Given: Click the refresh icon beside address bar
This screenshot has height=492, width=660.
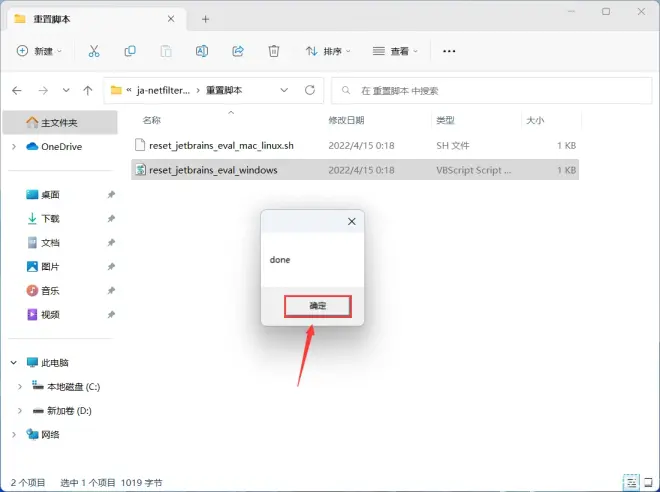Looking at the screenshot, I should pos(310,90).
